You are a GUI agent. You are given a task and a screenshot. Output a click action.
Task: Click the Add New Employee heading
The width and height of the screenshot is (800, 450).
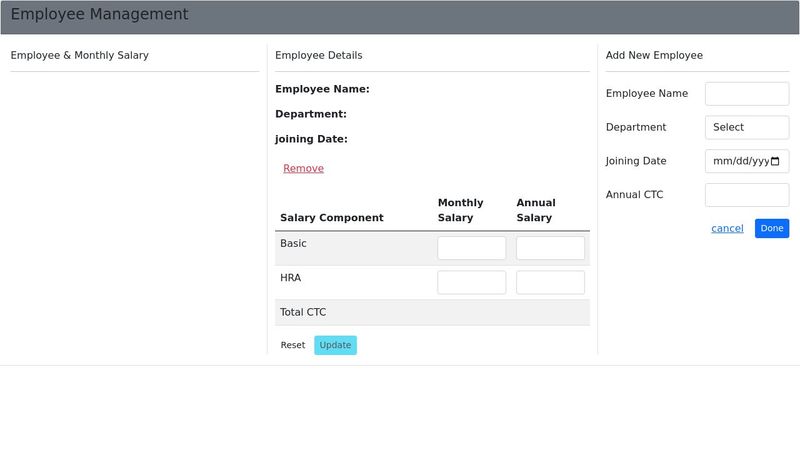coord(654,55)
